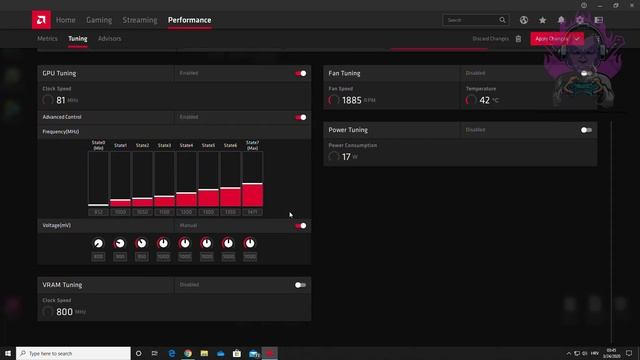Open the notifications bell icon
The width and height of the screenshot is (640, 360).
[561, 20]
